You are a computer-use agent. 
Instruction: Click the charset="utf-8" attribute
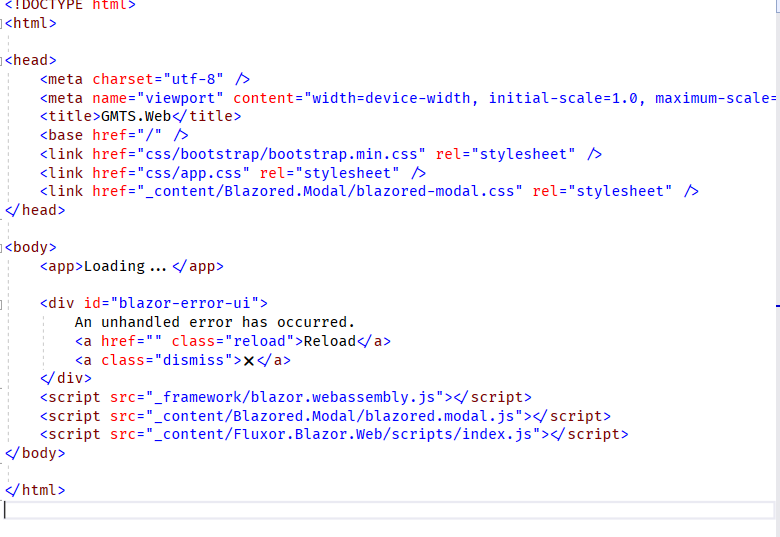pos(158,79)
